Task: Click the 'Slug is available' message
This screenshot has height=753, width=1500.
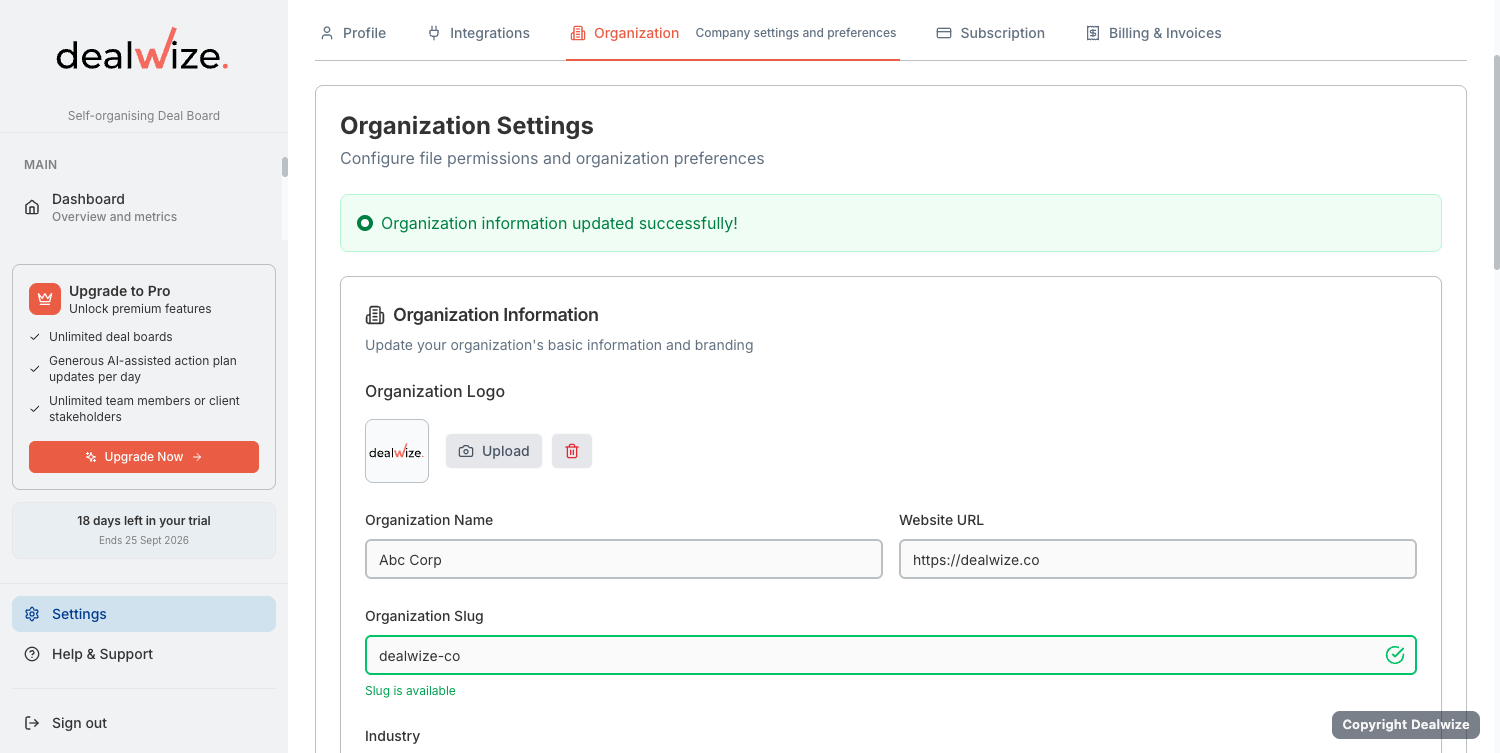Action: pos(410,691)
